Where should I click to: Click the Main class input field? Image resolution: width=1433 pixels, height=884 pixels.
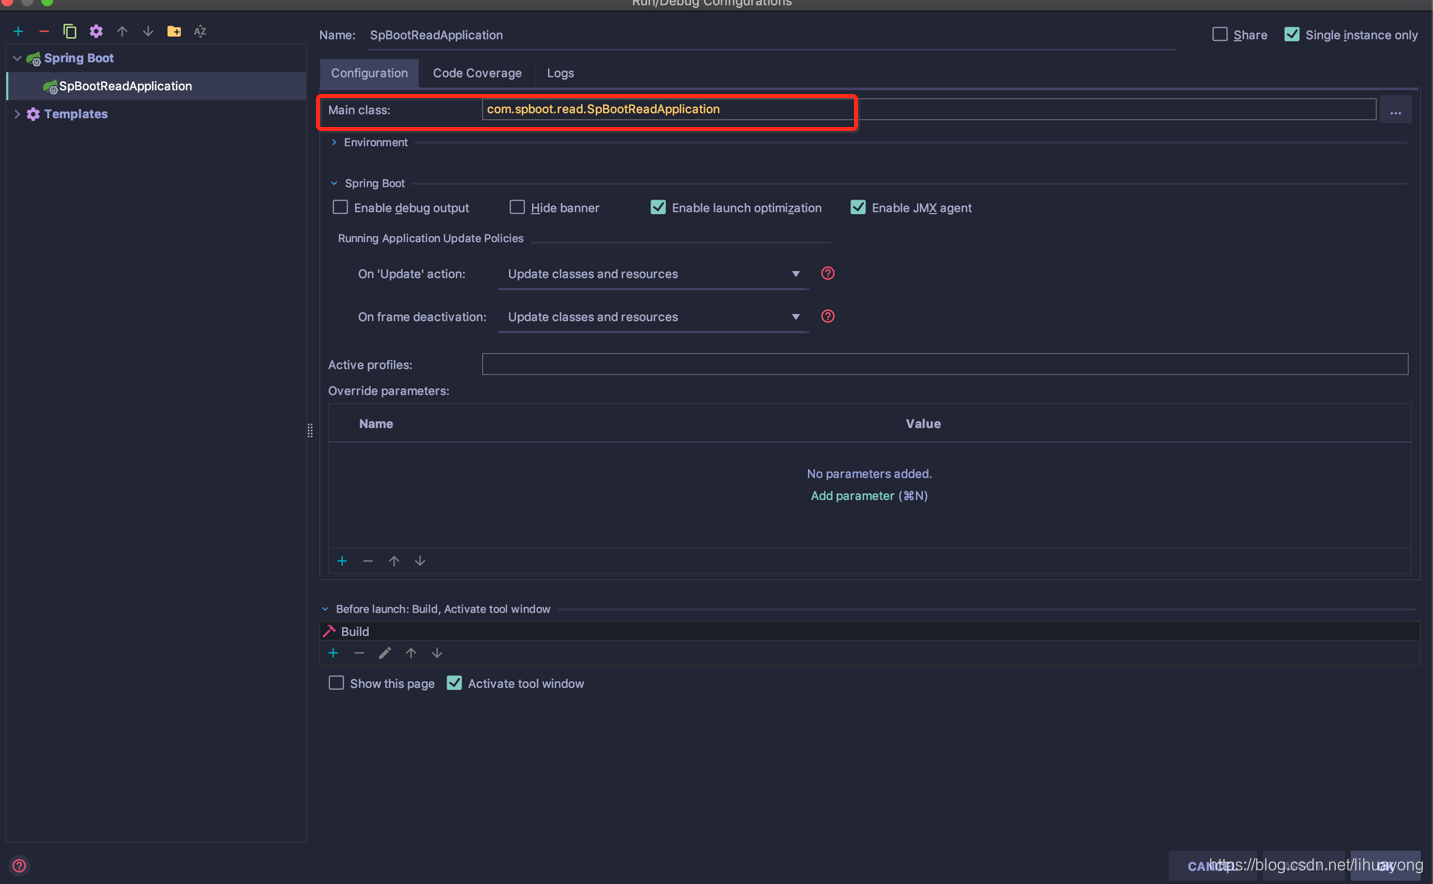pos(928,109)
